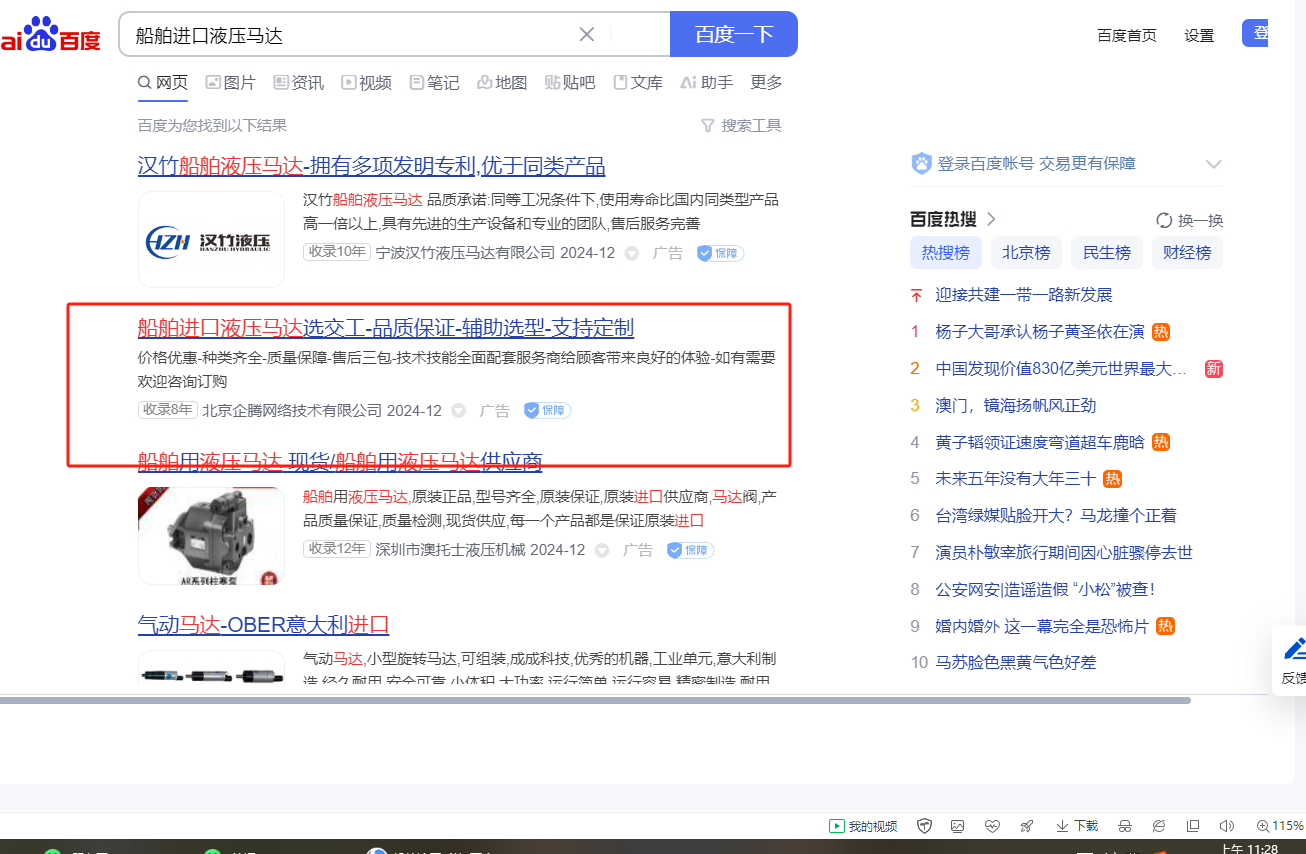Switch to the 文库 tab

[x=638, y=83]
